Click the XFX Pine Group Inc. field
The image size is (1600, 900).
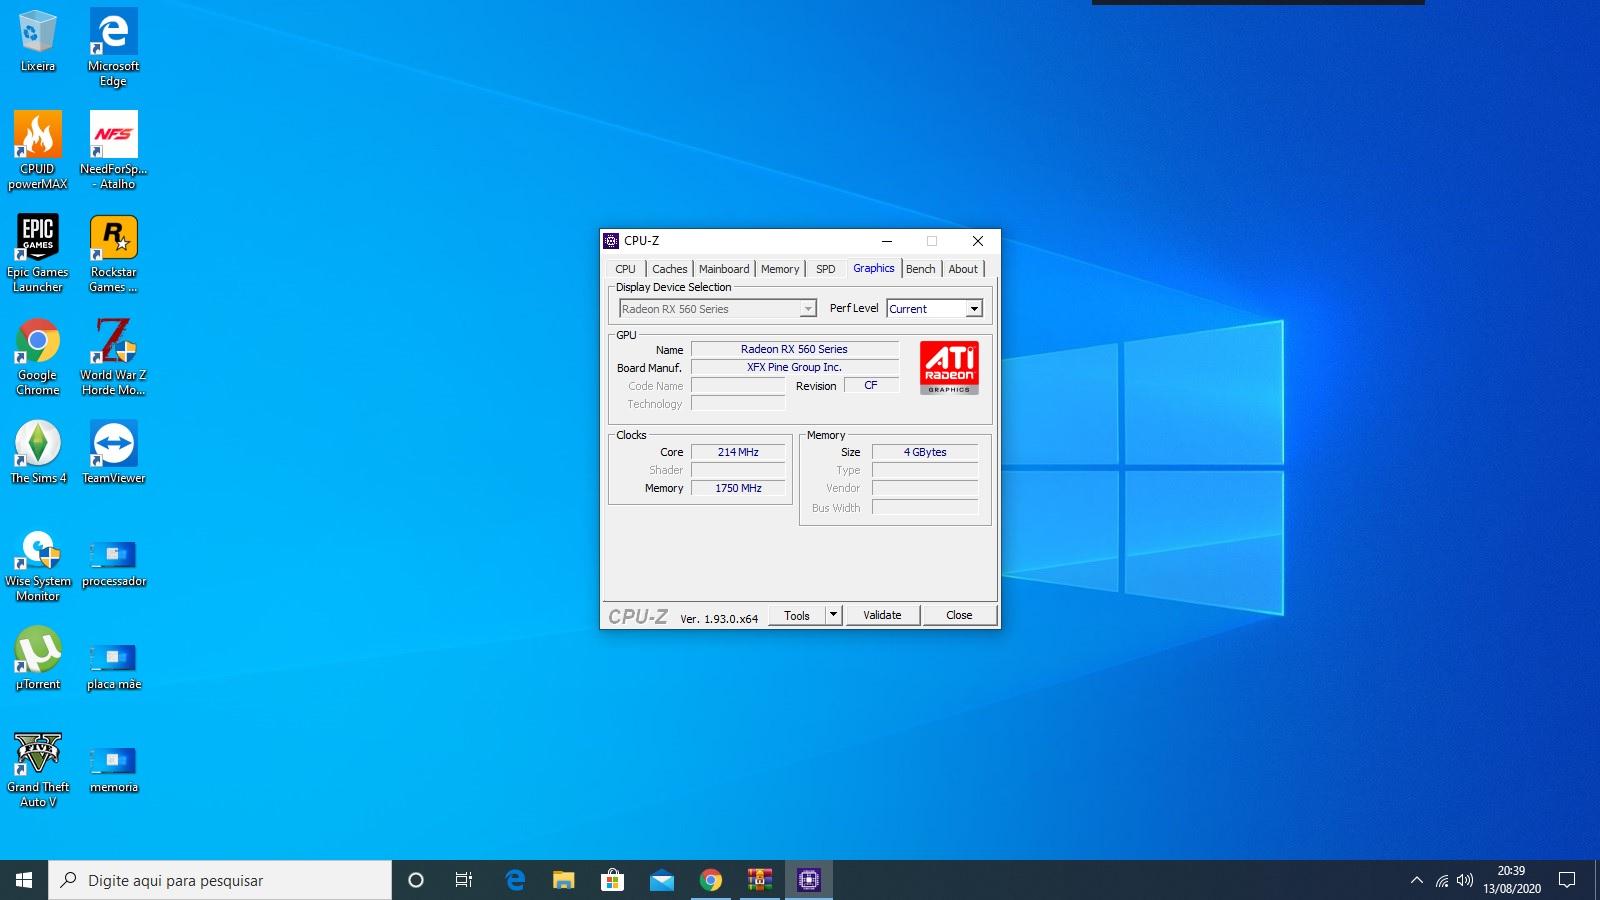(x=794, y=367)
